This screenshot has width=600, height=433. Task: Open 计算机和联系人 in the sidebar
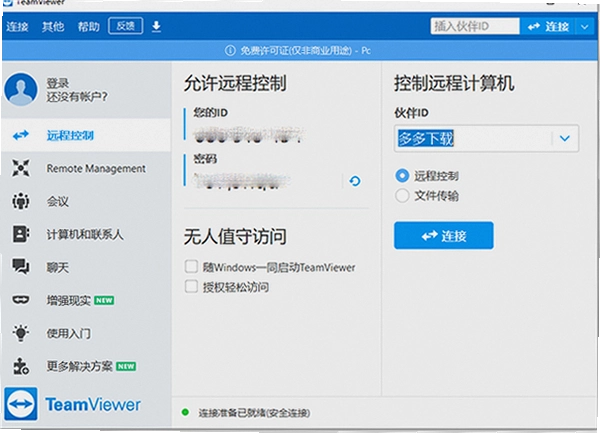coord(86,234)
